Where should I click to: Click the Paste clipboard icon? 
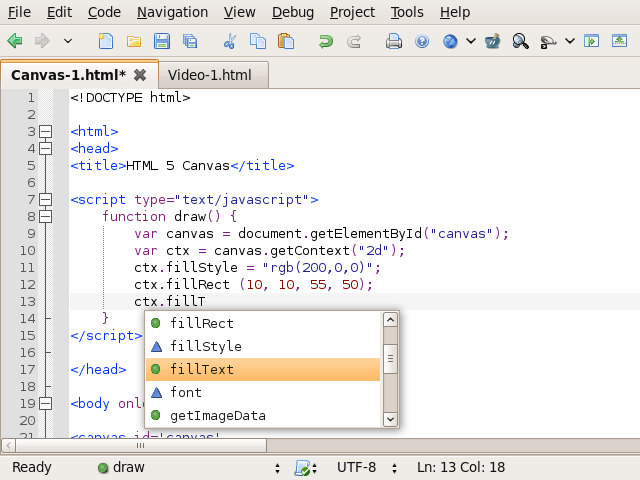click(286, 41)
